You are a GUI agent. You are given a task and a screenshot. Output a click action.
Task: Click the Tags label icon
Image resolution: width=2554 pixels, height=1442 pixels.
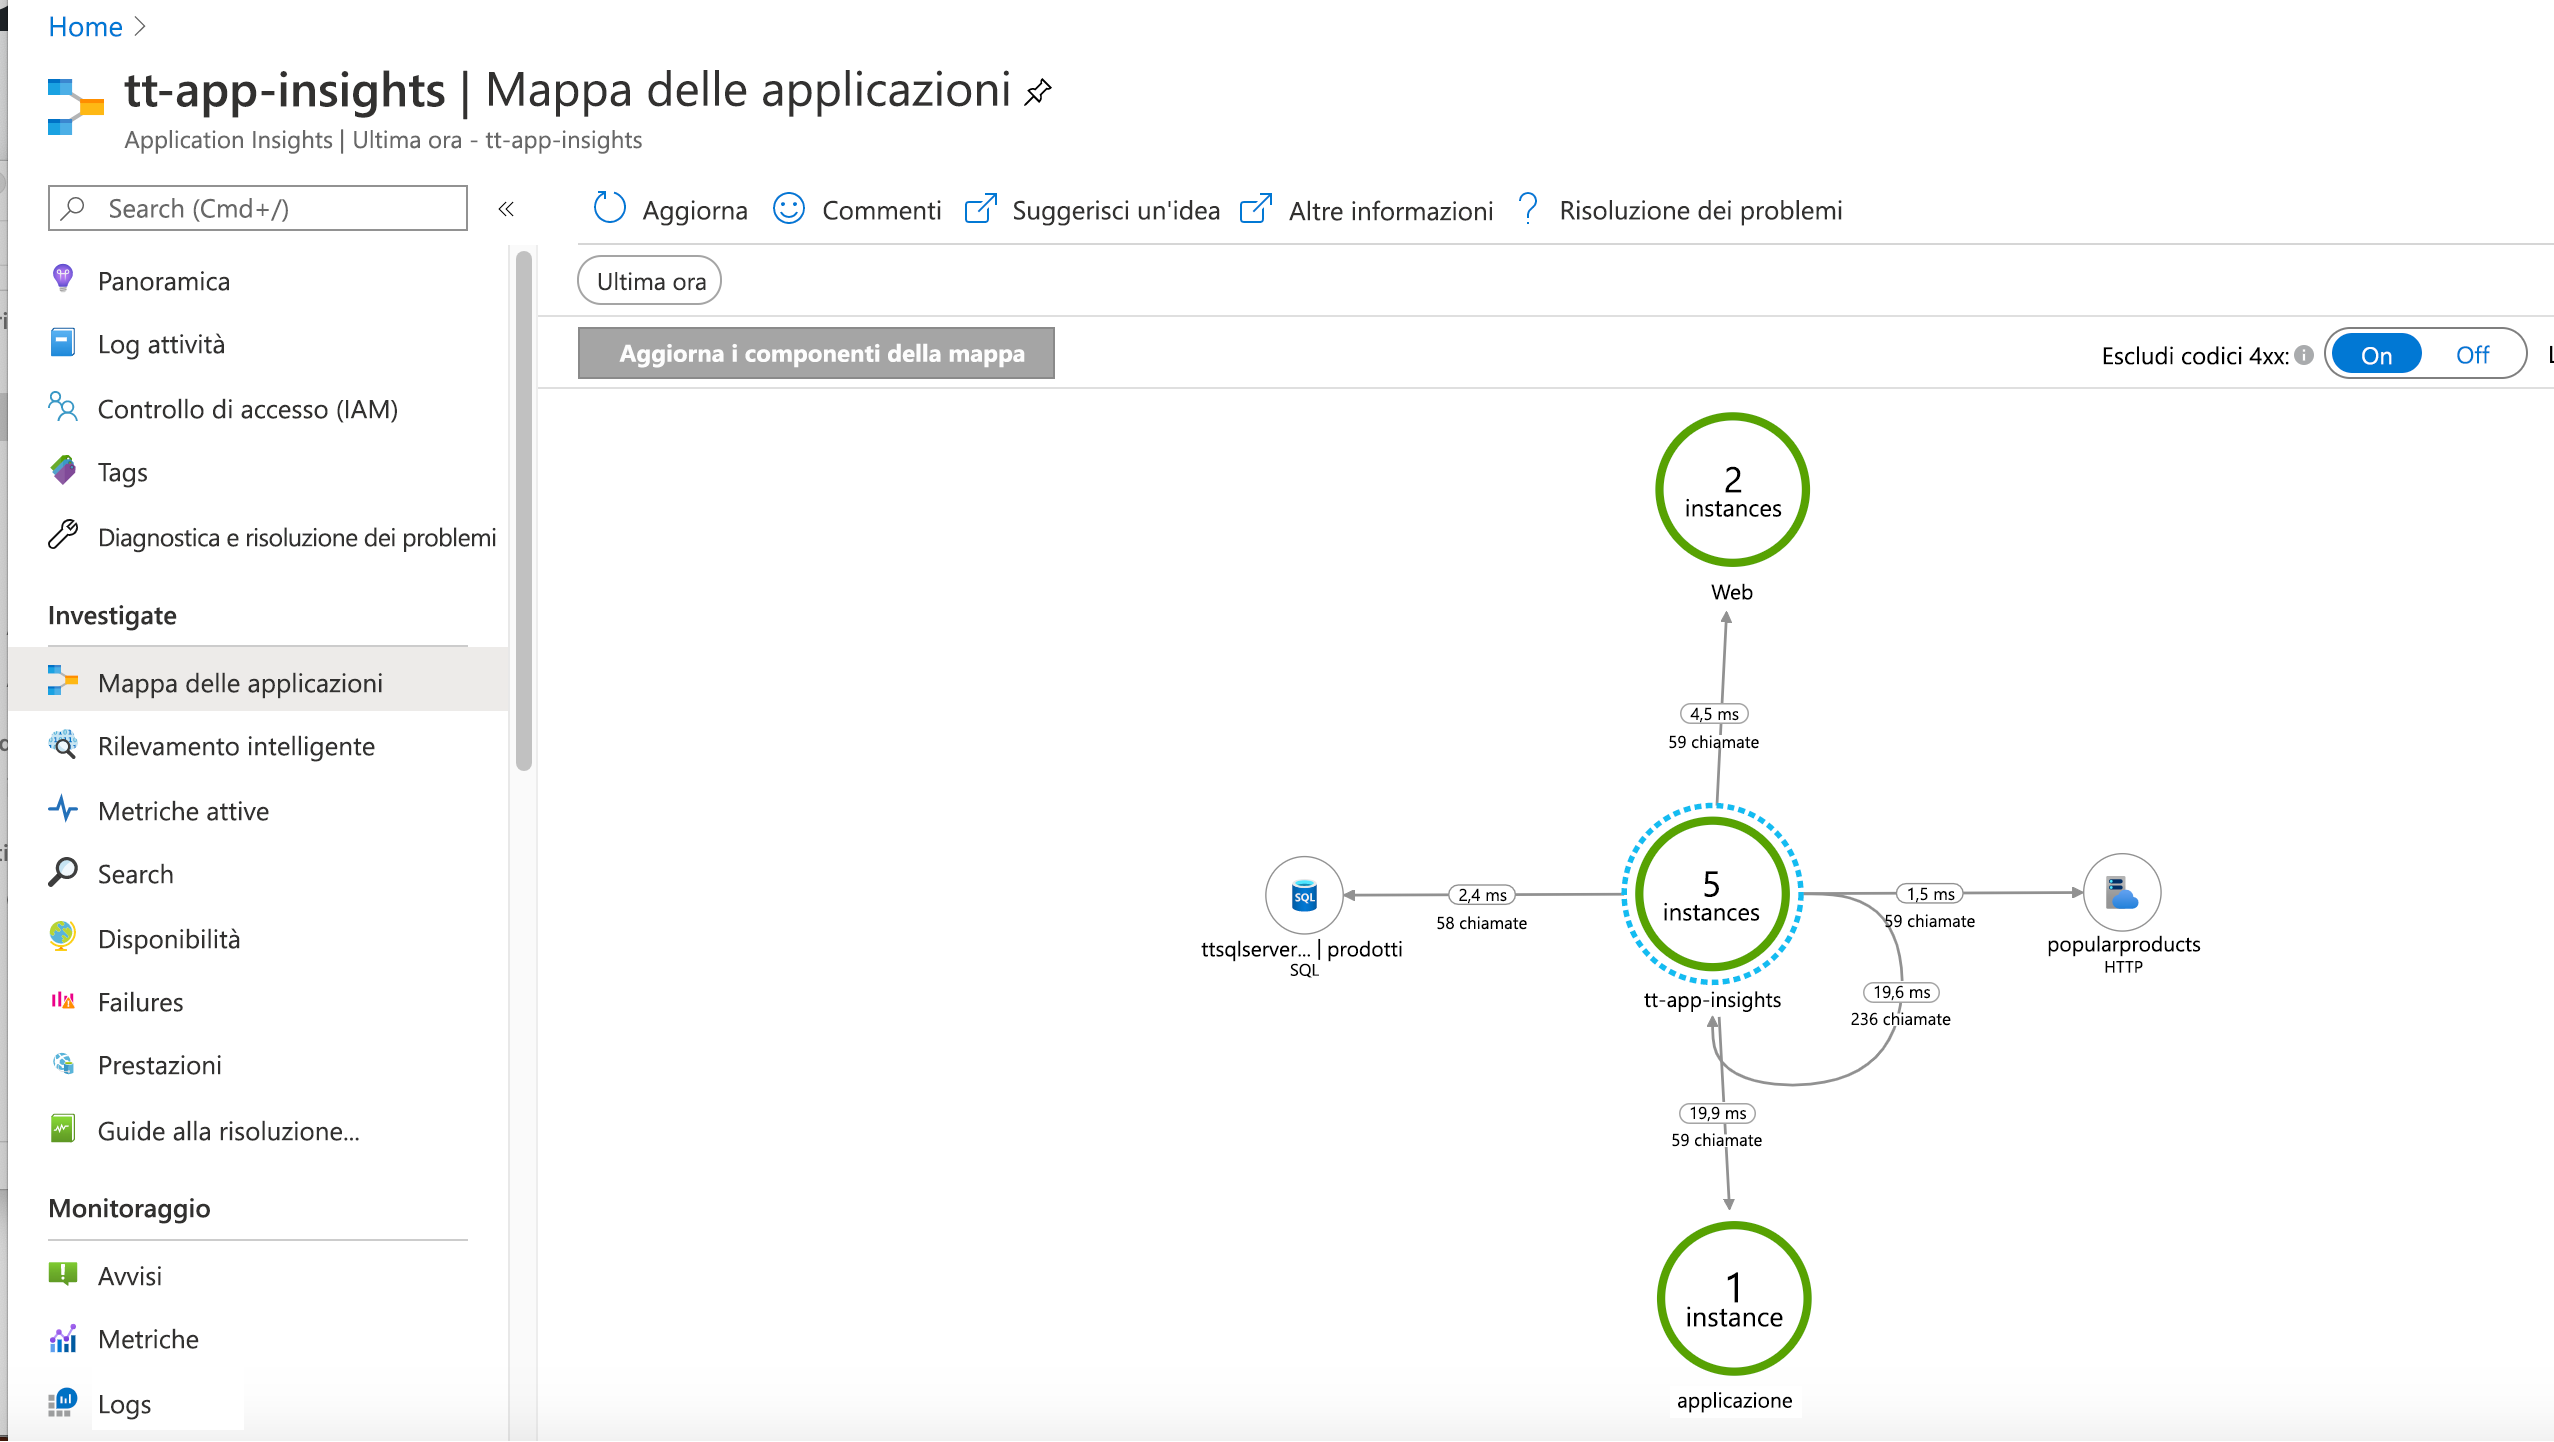coord(62,471)
